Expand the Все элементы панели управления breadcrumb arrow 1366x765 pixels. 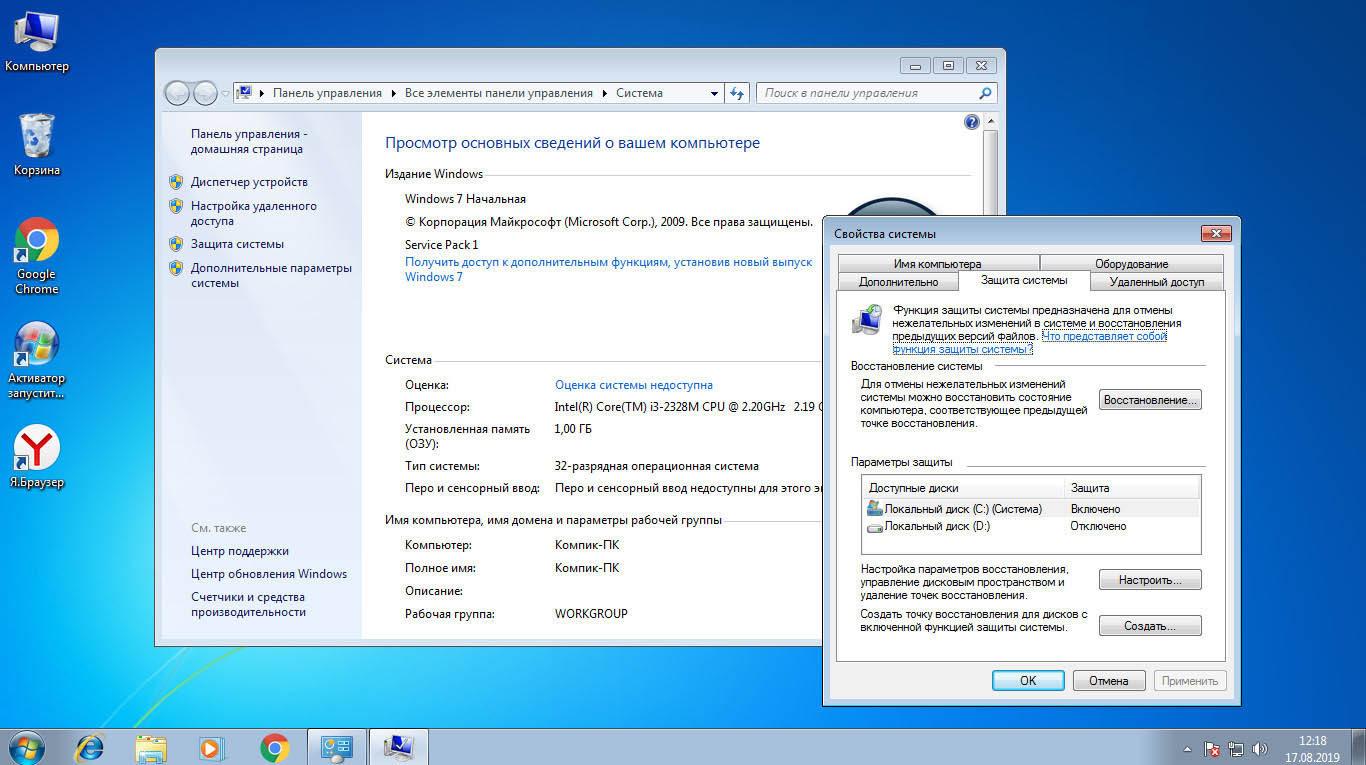[604, 93]
